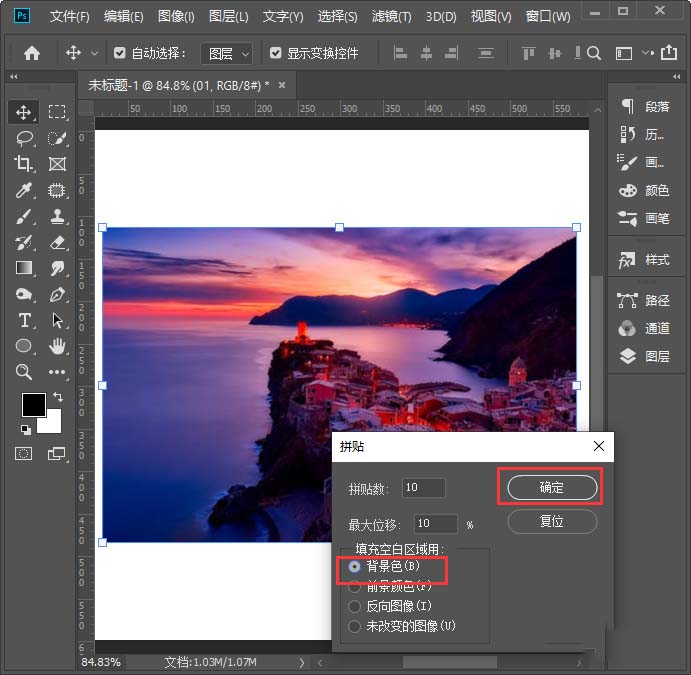Click align horizontal centers icon
691x675 pixels.
click(x=426, y=53)
